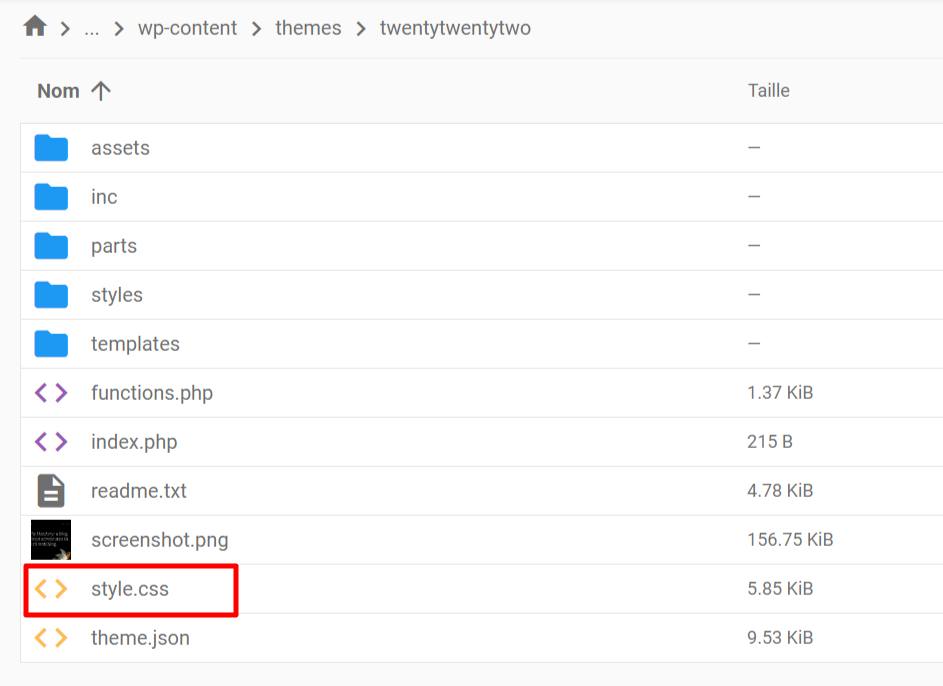This screenshot has height=686, width=943.
Task: Sort by the Nom column header
Action: 58,91
